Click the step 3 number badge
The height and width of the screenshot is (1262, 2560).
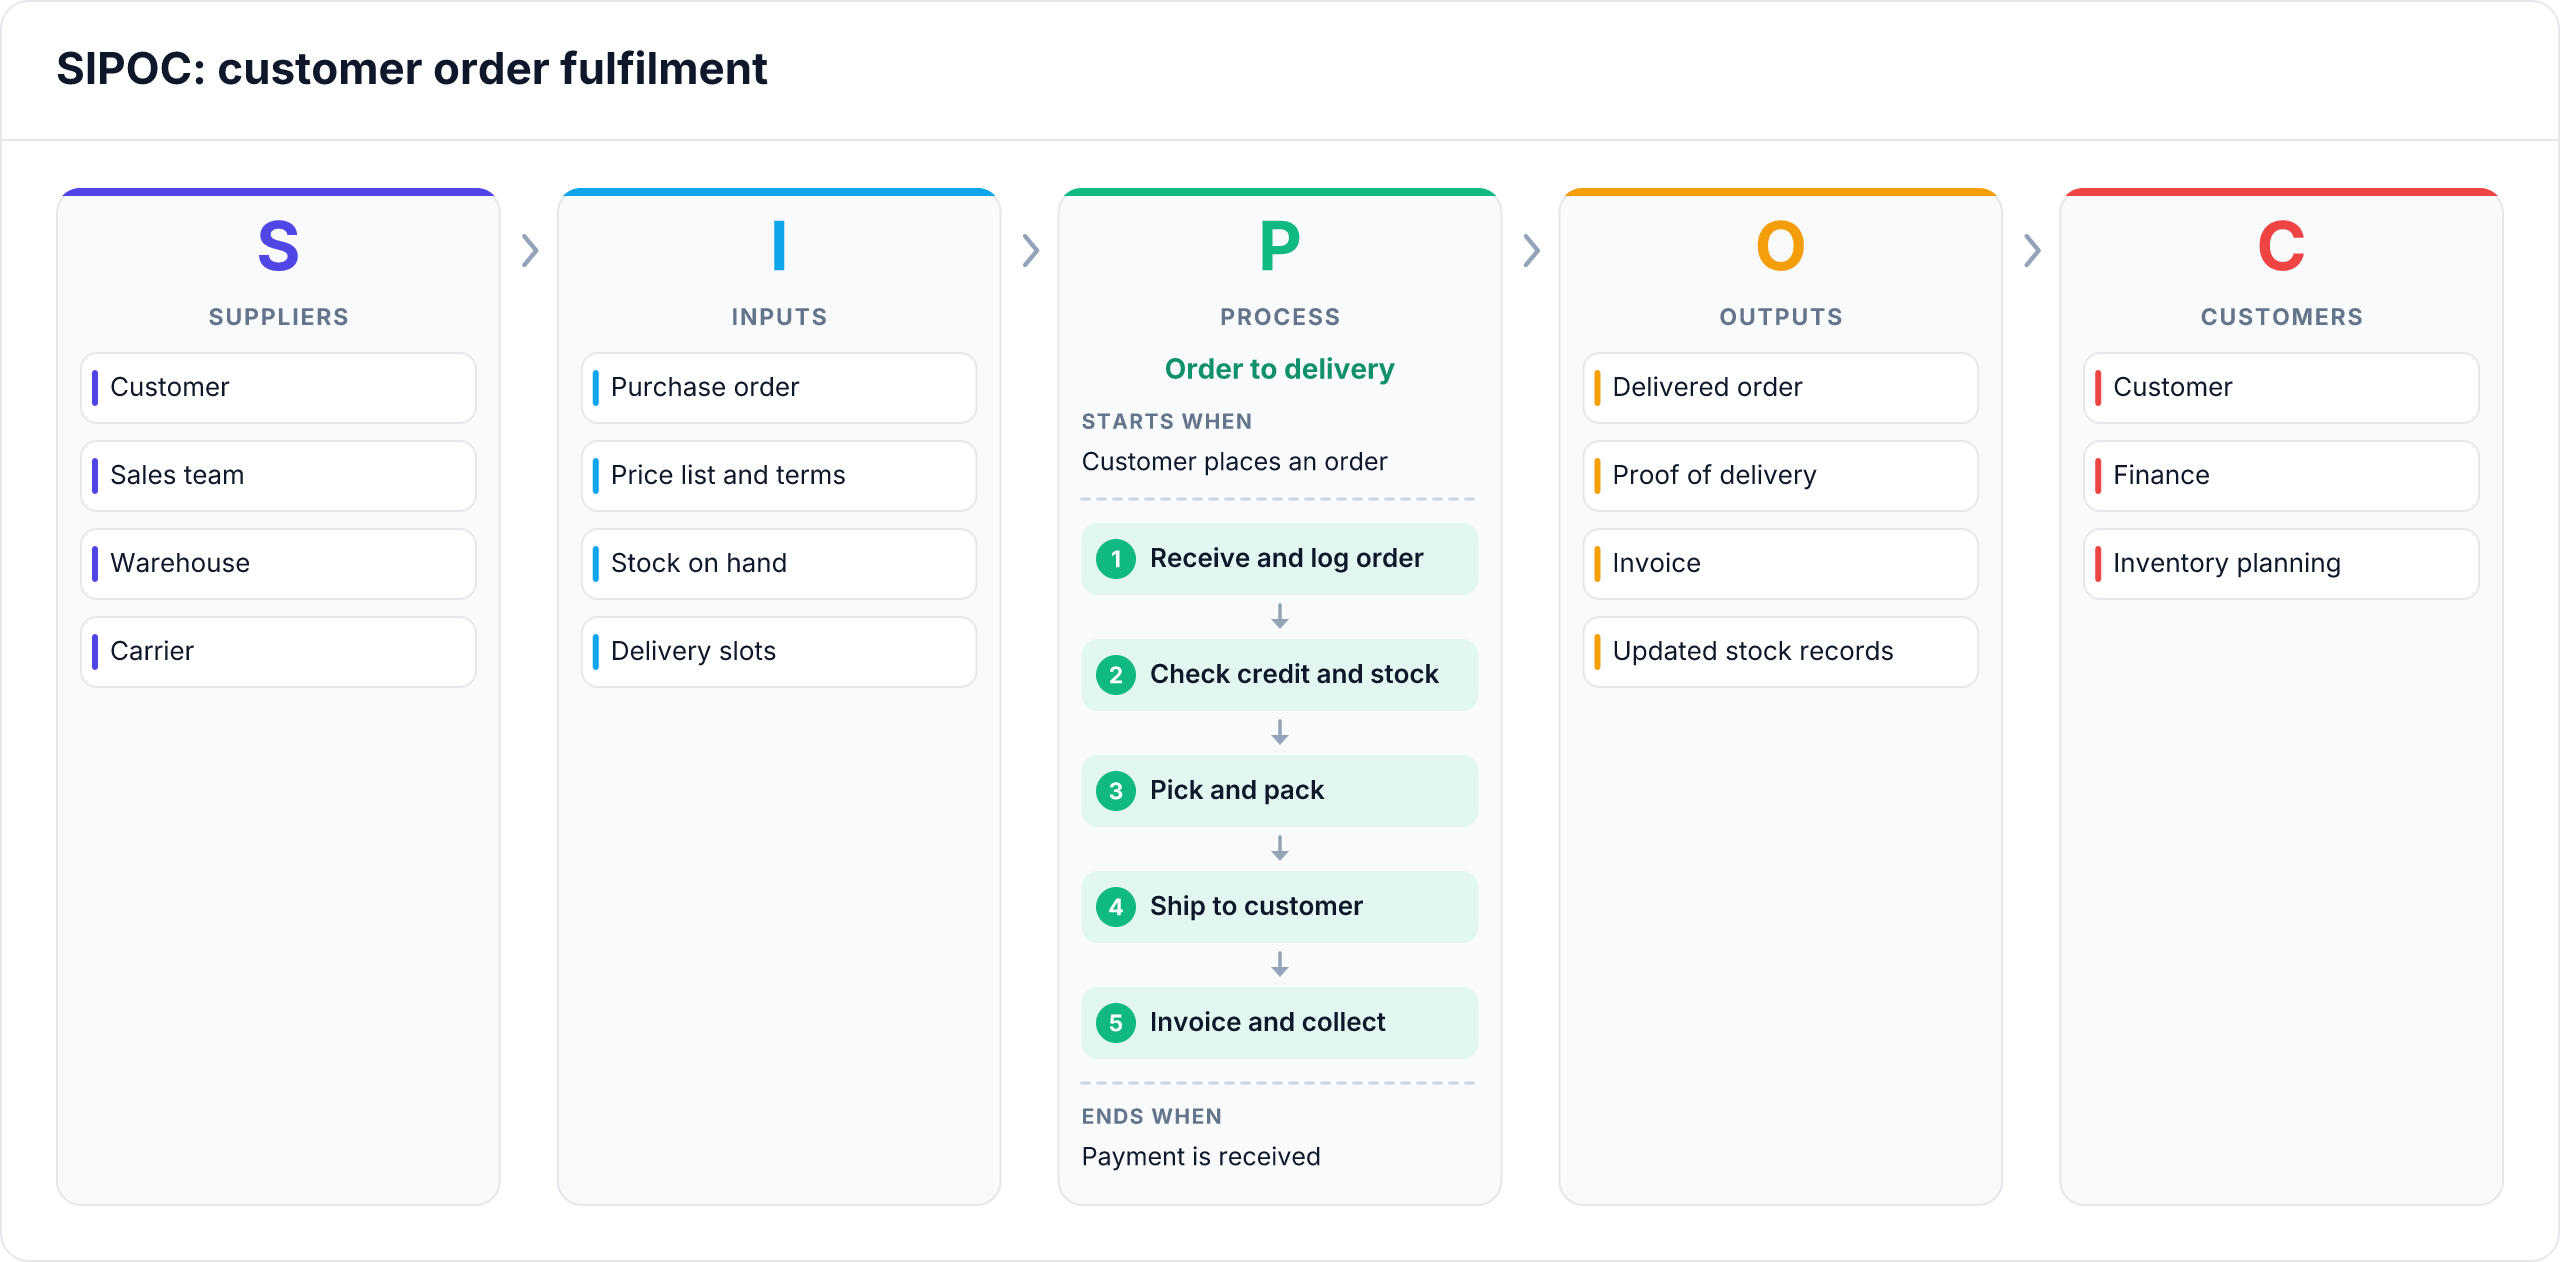click(1116, 791)
